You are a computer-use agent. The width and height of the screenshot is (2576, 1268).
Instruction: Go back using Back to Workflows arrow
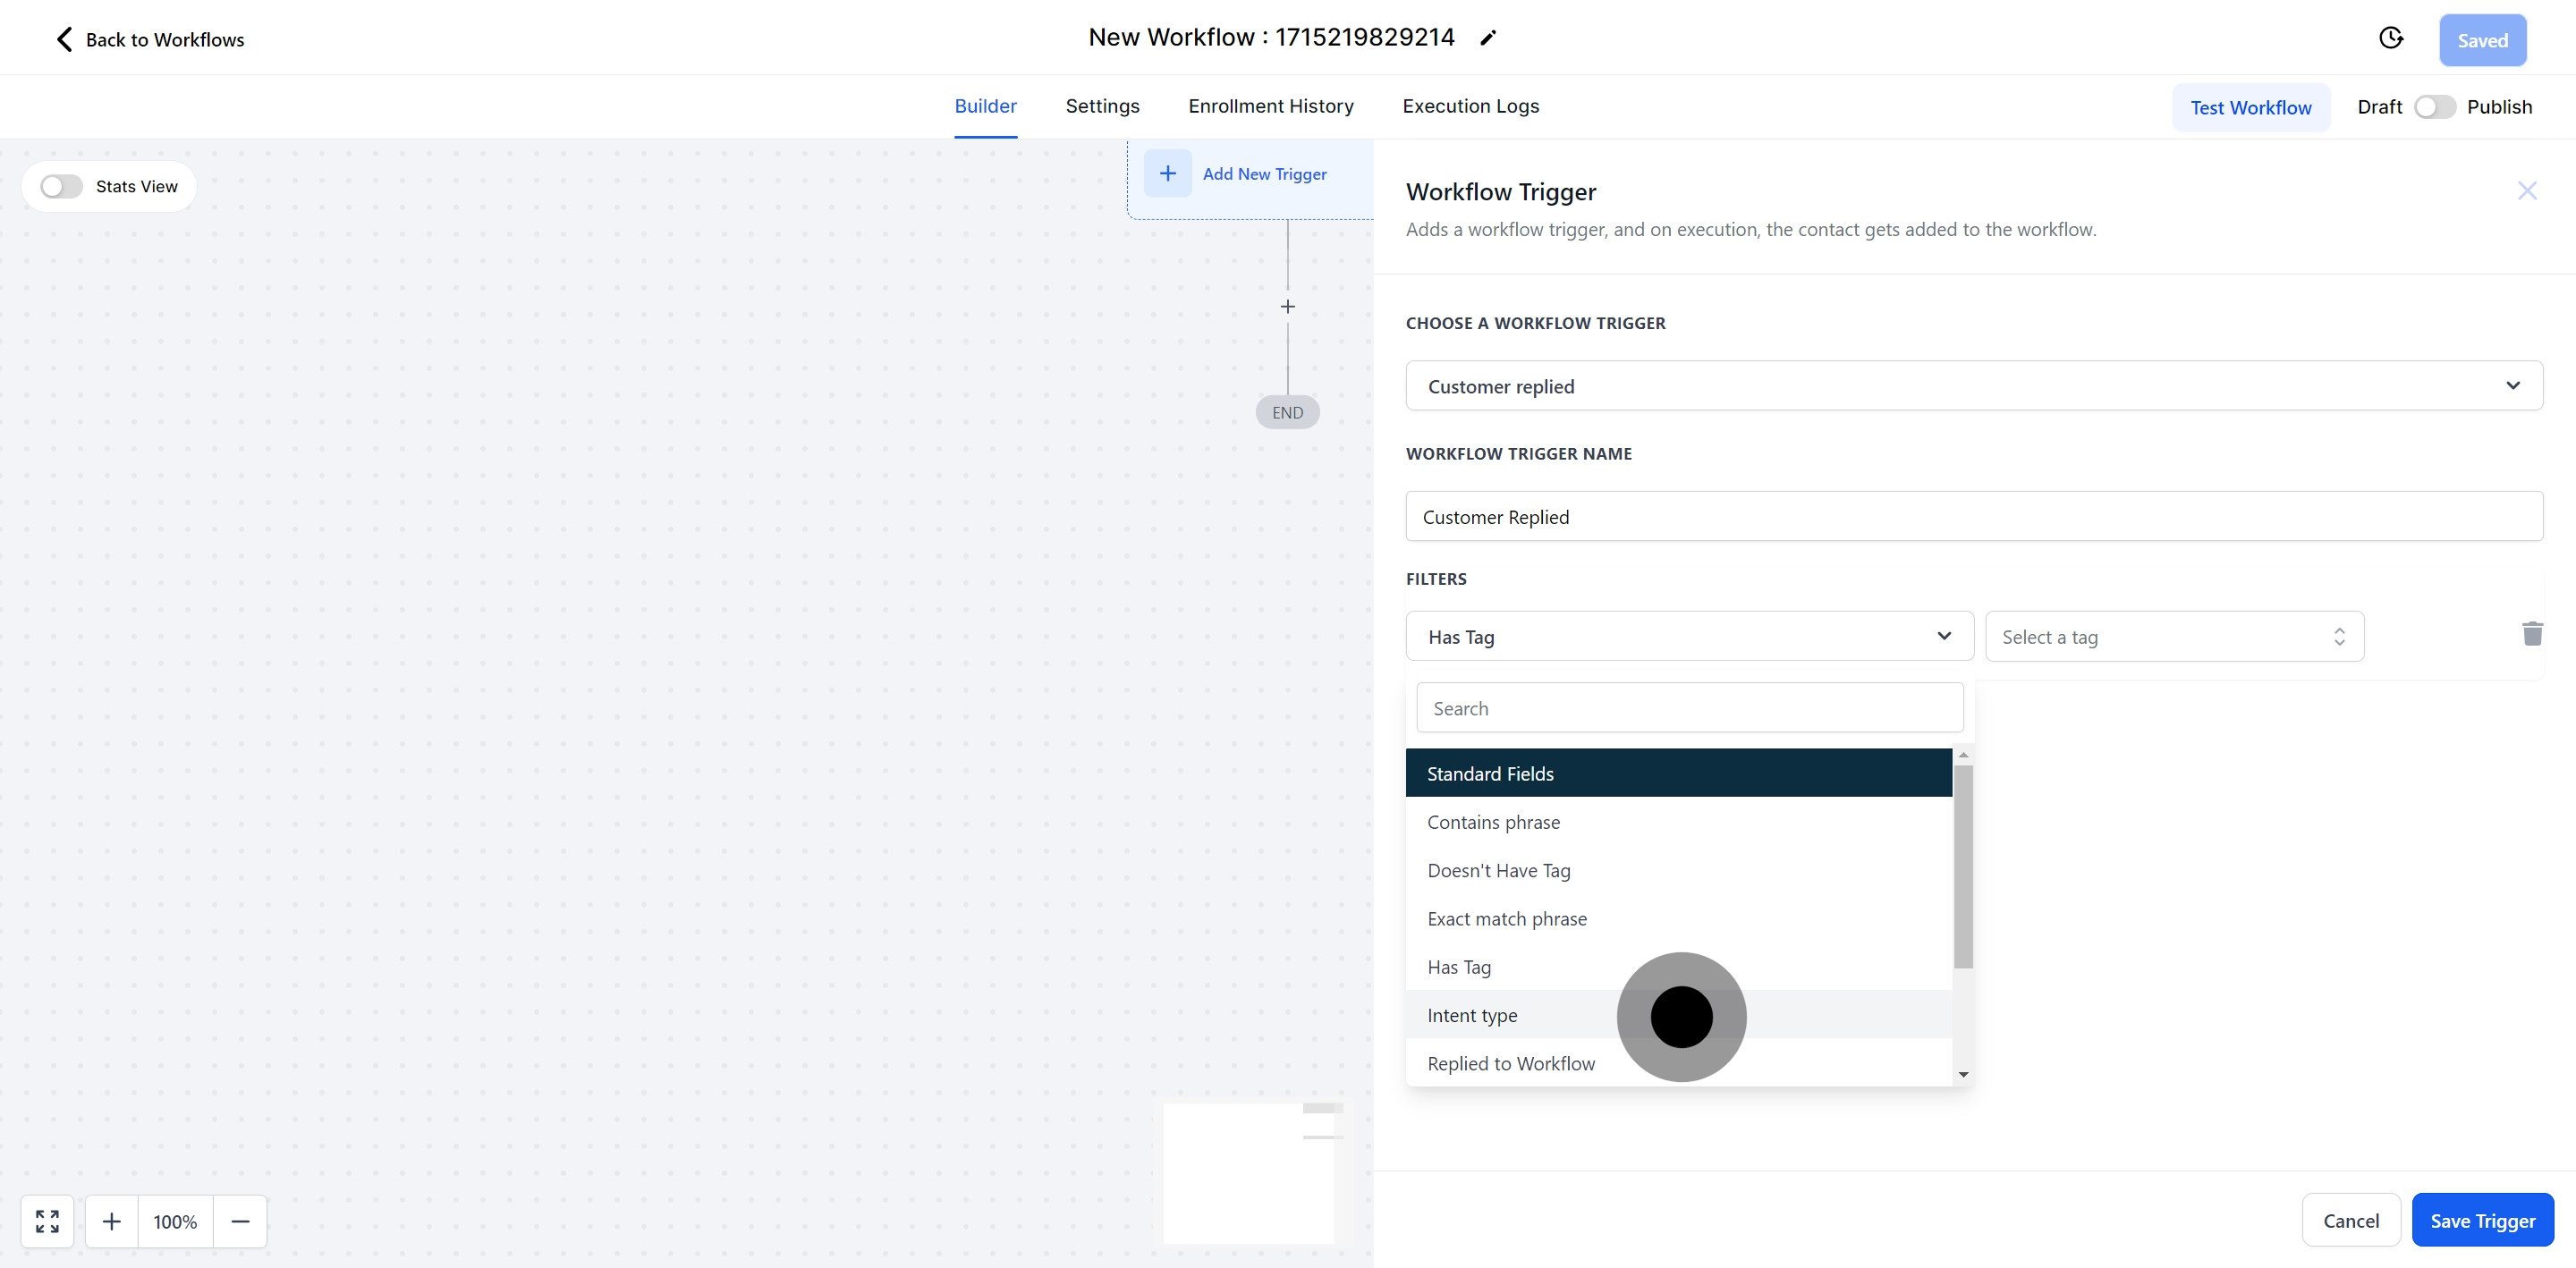click(x=65, y=39)
